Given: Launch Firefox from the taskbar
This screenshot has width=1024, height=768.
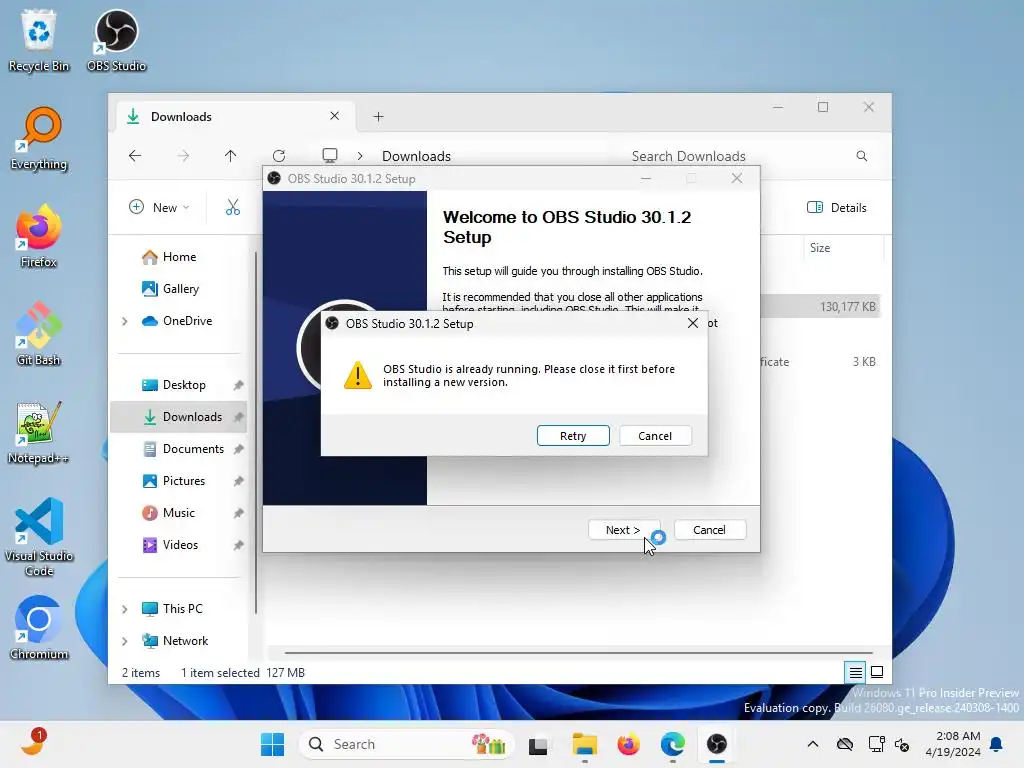Looking at the screenshot, I should coord(628,744).
